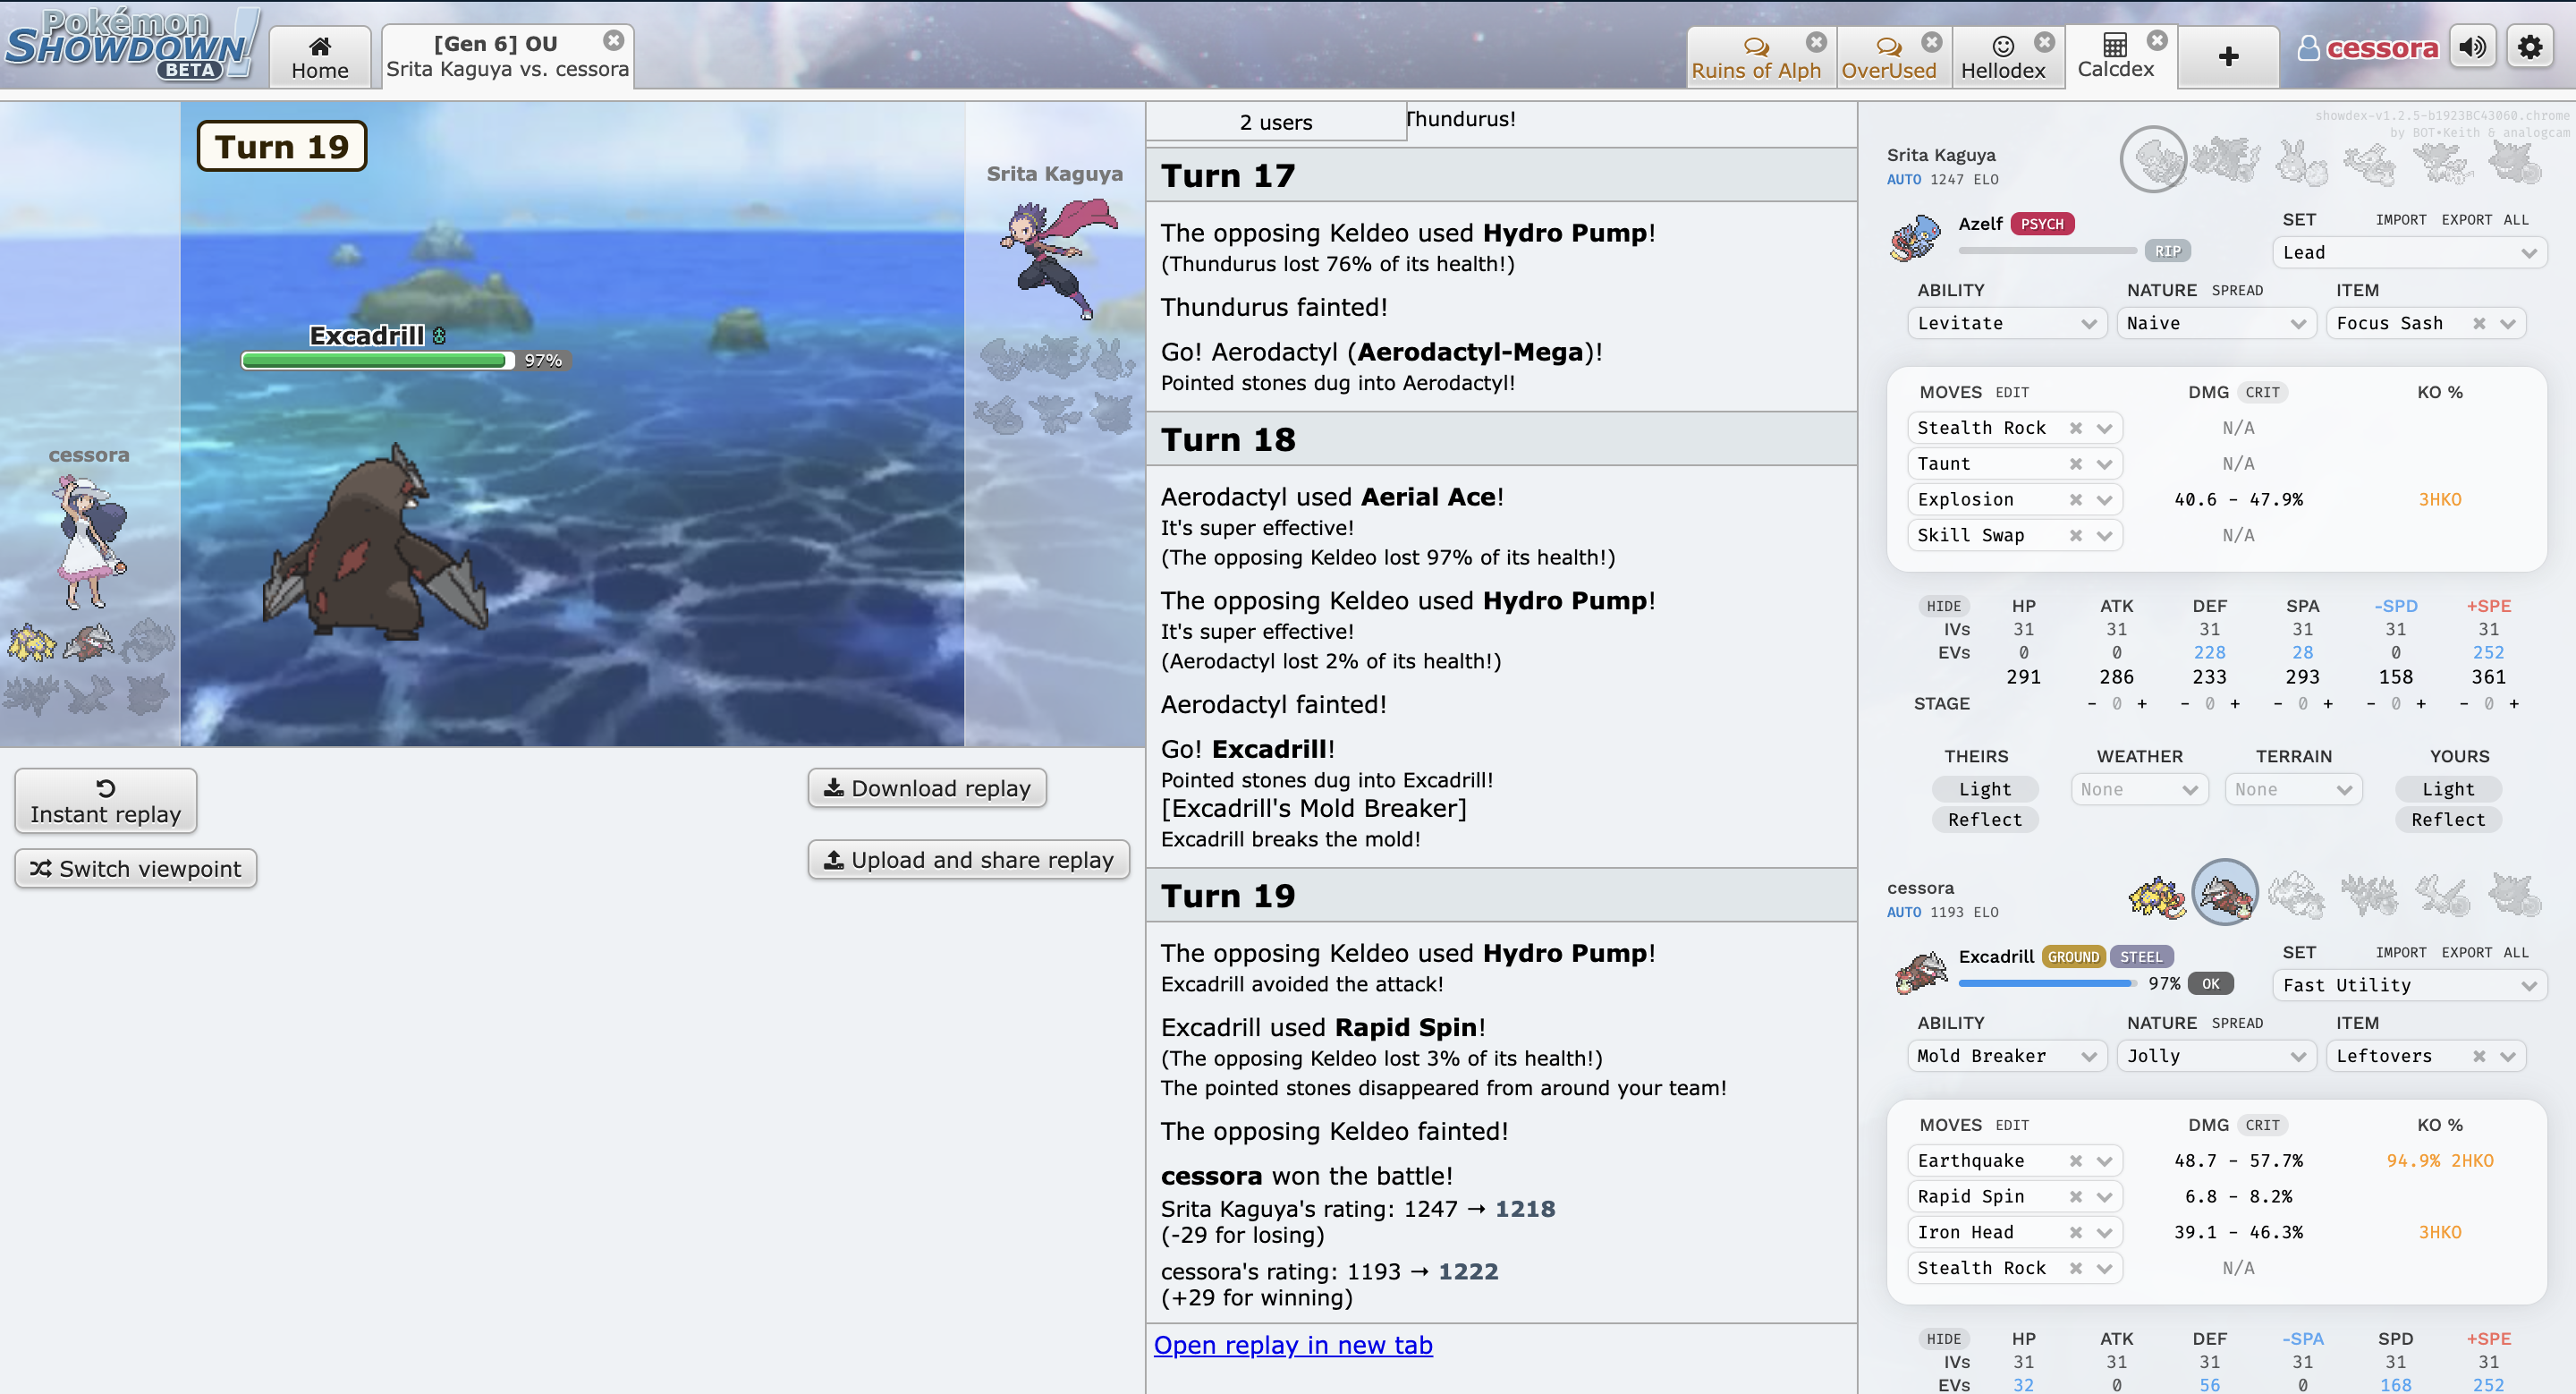Select the first Pokémon in cessora's Calcdex party
2576x1394 pixels.
pyautogui.click(x=2156, y=894)
